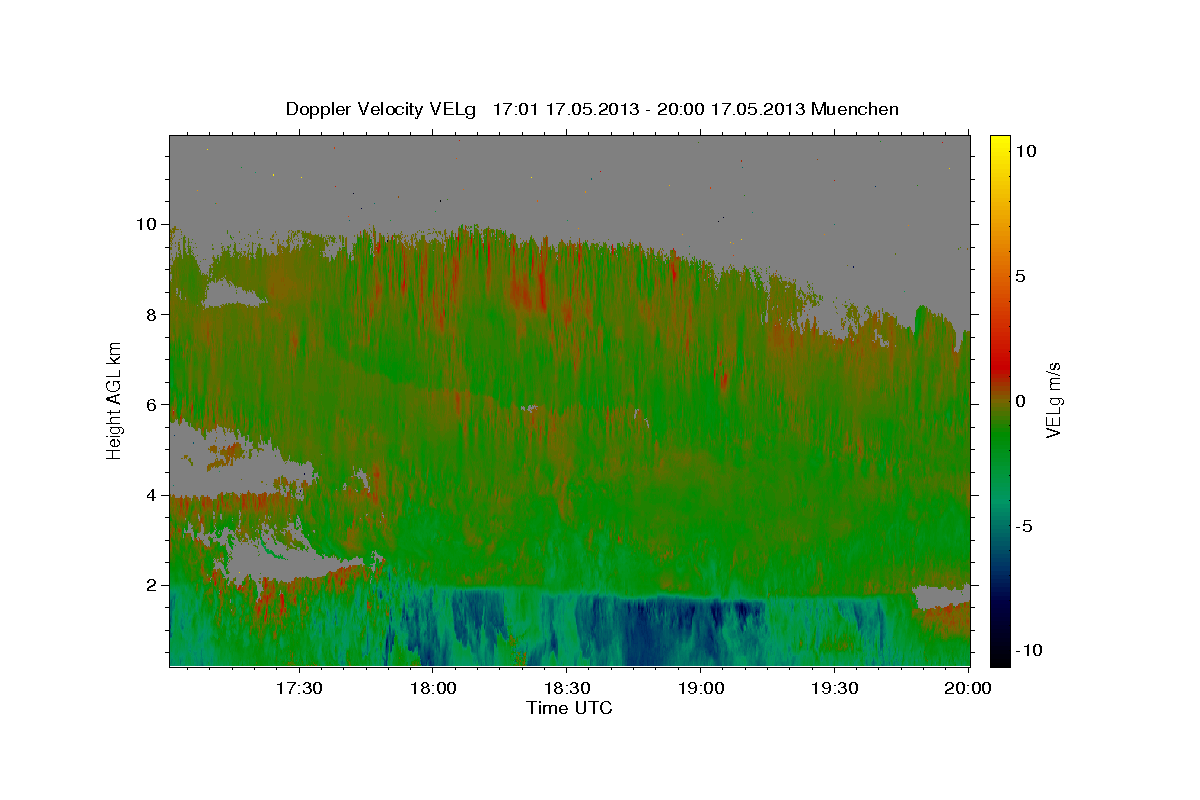Click the '19:30' time axis label
The width and height of the screenshot is (1200, 800).
[x=834, y=689]
